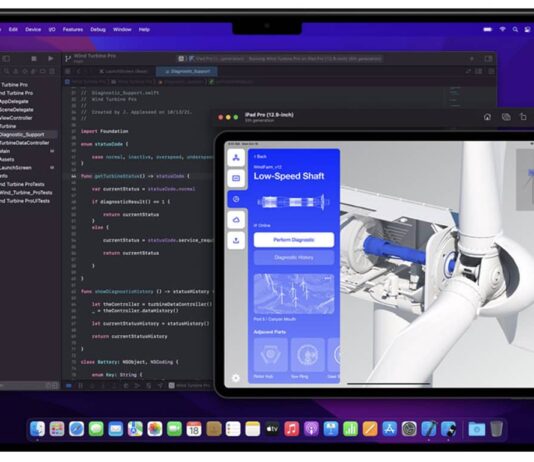The height and width of the screenshot is (462, 534).
Task: Open Apple TV app from the Dock
Action: pyautogui.click(x=272, y=429)
